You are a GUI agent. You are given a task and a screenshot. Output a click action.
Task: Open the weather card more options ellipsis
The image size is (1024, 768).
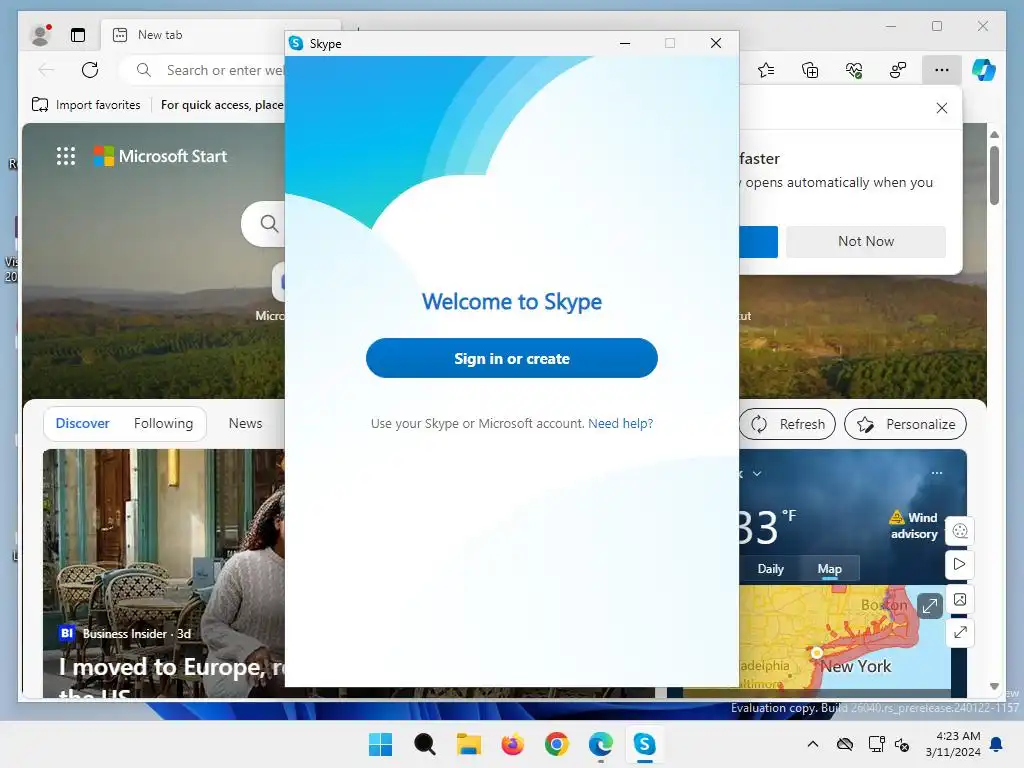pos(936,473)
